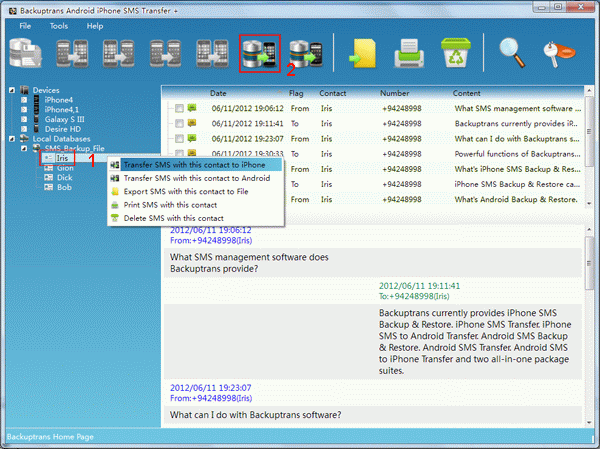Click the SMS_Backup_File label in the tree
600x449 pixels.
75,149
